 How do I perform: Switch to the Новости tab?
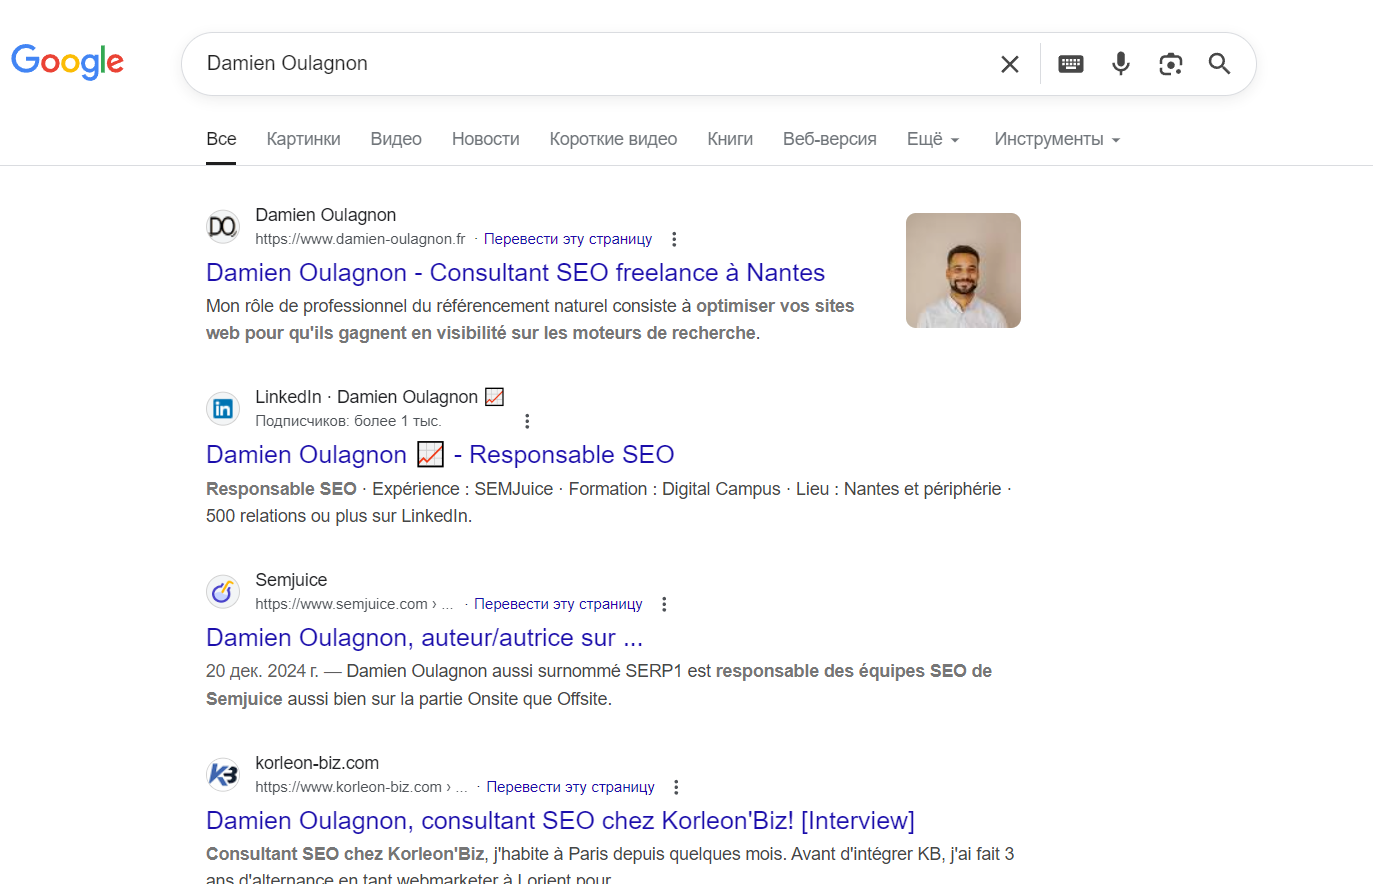485,139
